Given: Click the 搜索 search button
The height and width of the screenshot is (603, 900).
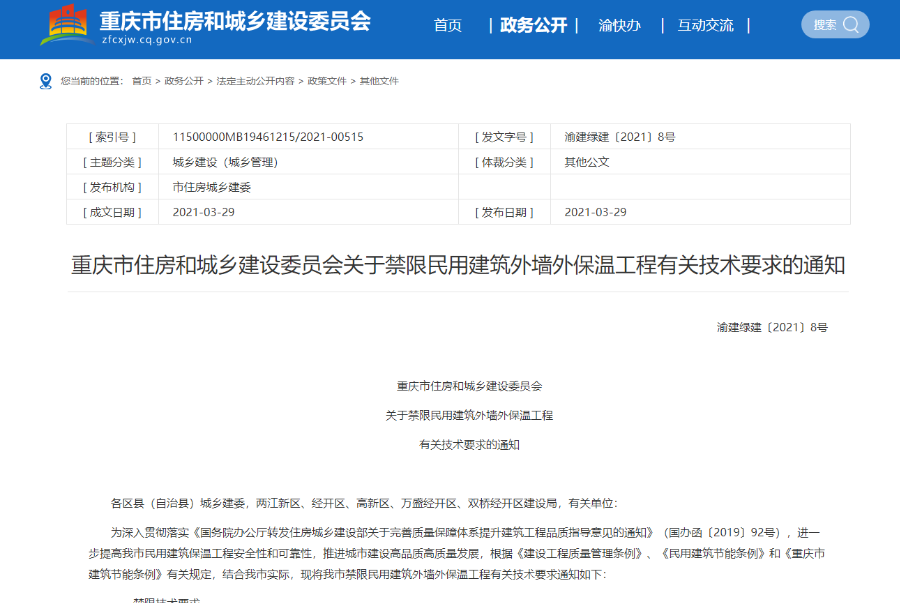Looking at the screenshot, I should coord(835,24).
